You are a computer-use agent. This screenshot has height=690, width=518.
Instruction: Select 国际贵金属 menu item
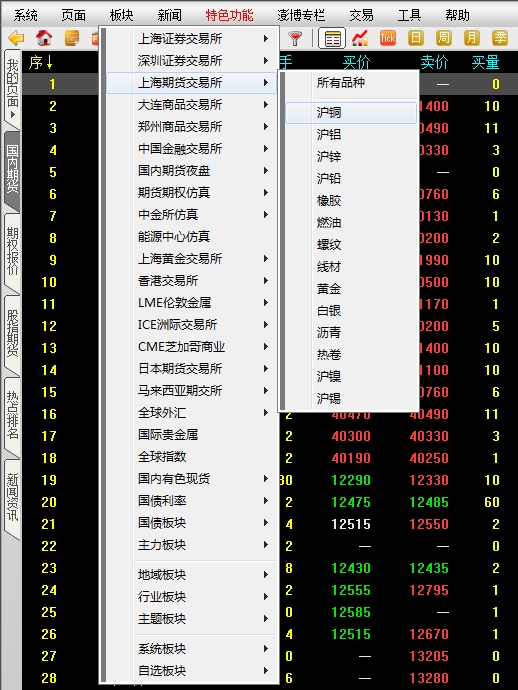(x=191, y=435)
